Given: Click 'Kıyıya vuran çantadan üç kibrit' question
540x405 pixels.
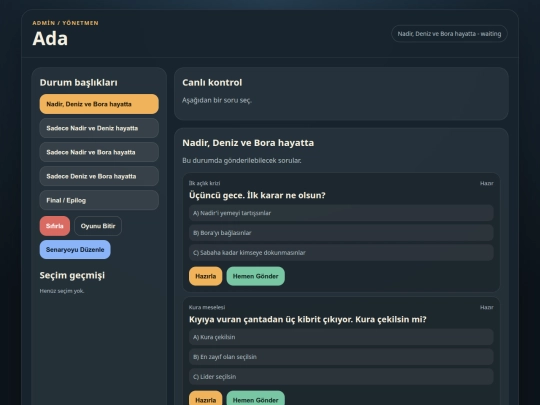Looking at the screenshot, I should 308,319.
